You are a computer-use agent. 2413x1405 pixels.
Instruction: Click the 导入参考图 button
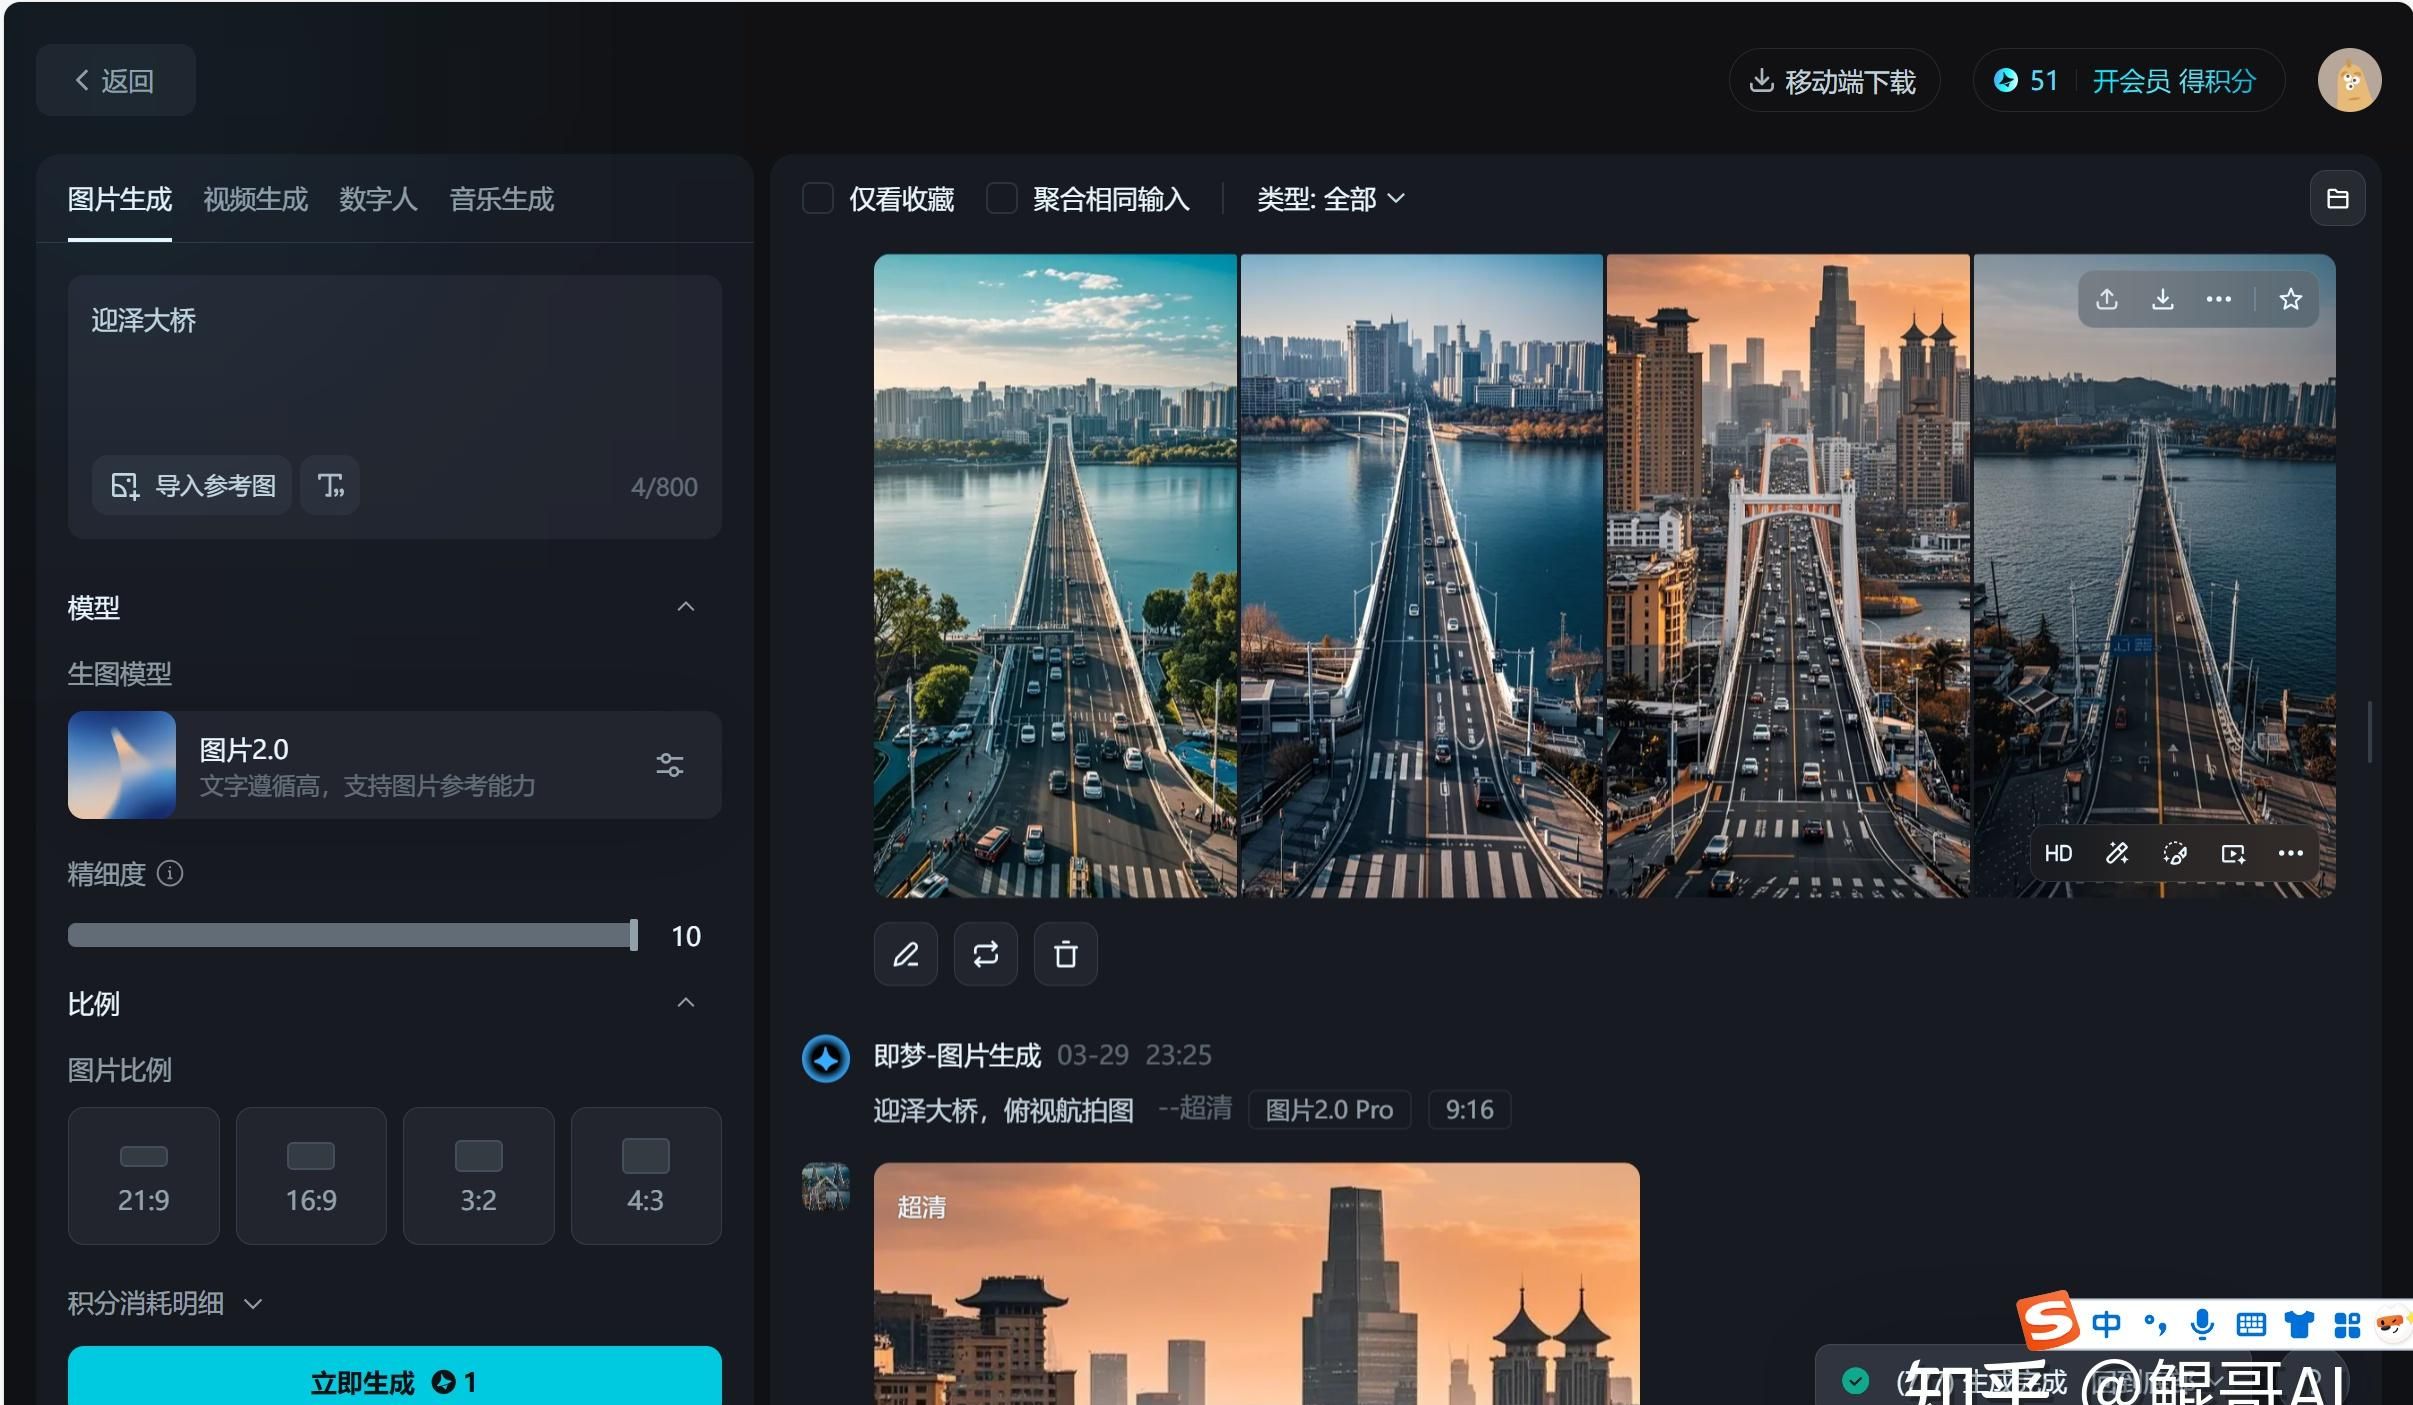coord(193,486)
